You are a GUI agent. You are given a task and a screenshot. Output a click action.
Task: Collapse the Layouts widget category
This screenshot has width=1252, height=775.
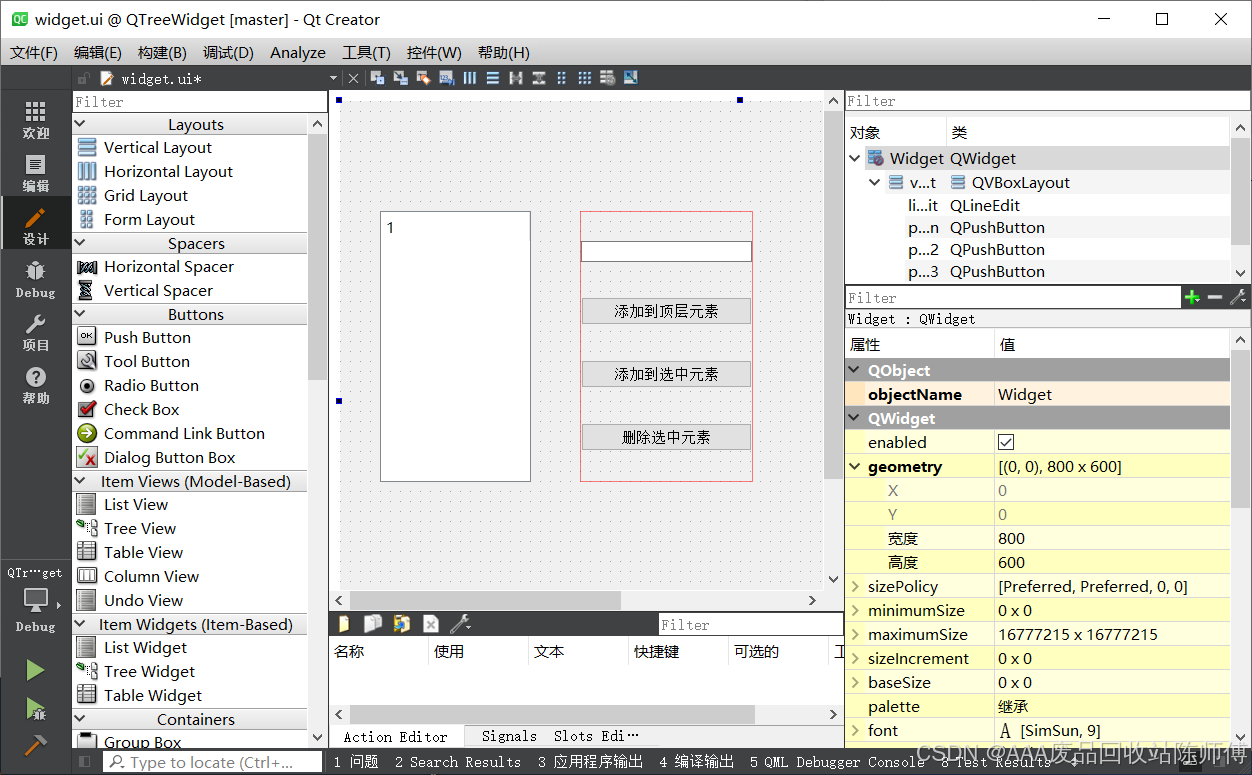[x=80, y=124]
